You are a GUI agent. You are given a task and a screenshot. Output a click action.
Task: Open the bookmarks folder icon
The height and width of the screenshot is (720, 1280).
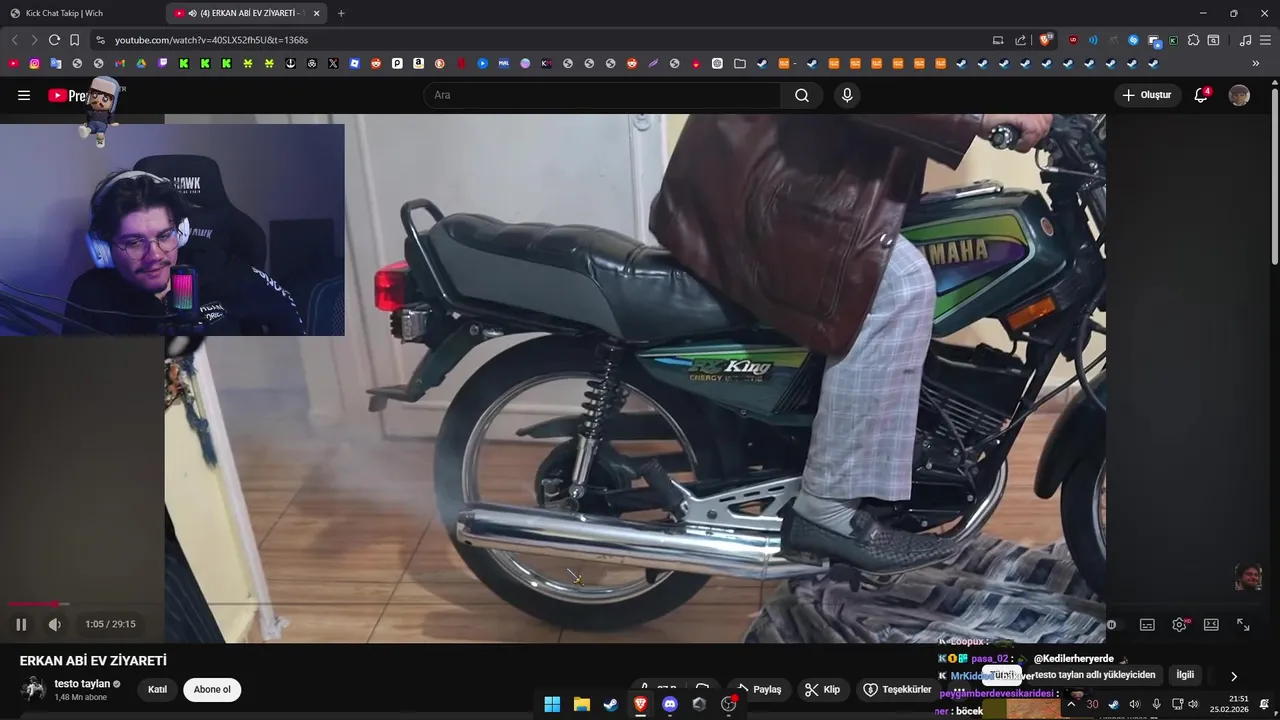740,63
